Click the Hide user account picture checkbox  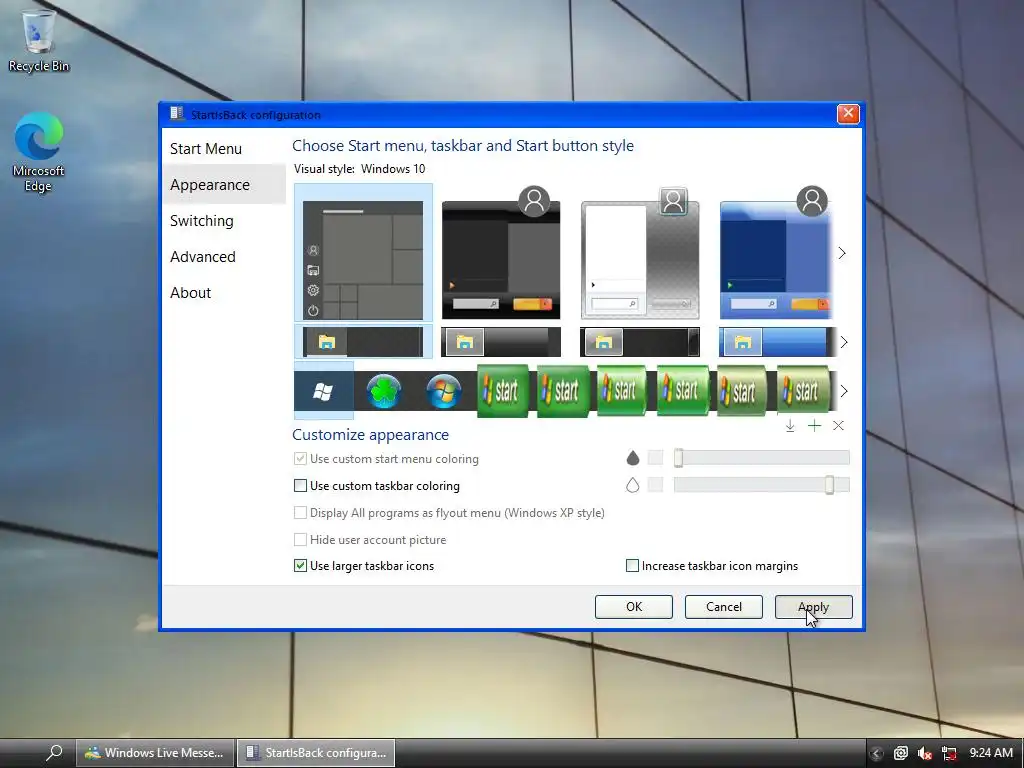tap(300, 539)
